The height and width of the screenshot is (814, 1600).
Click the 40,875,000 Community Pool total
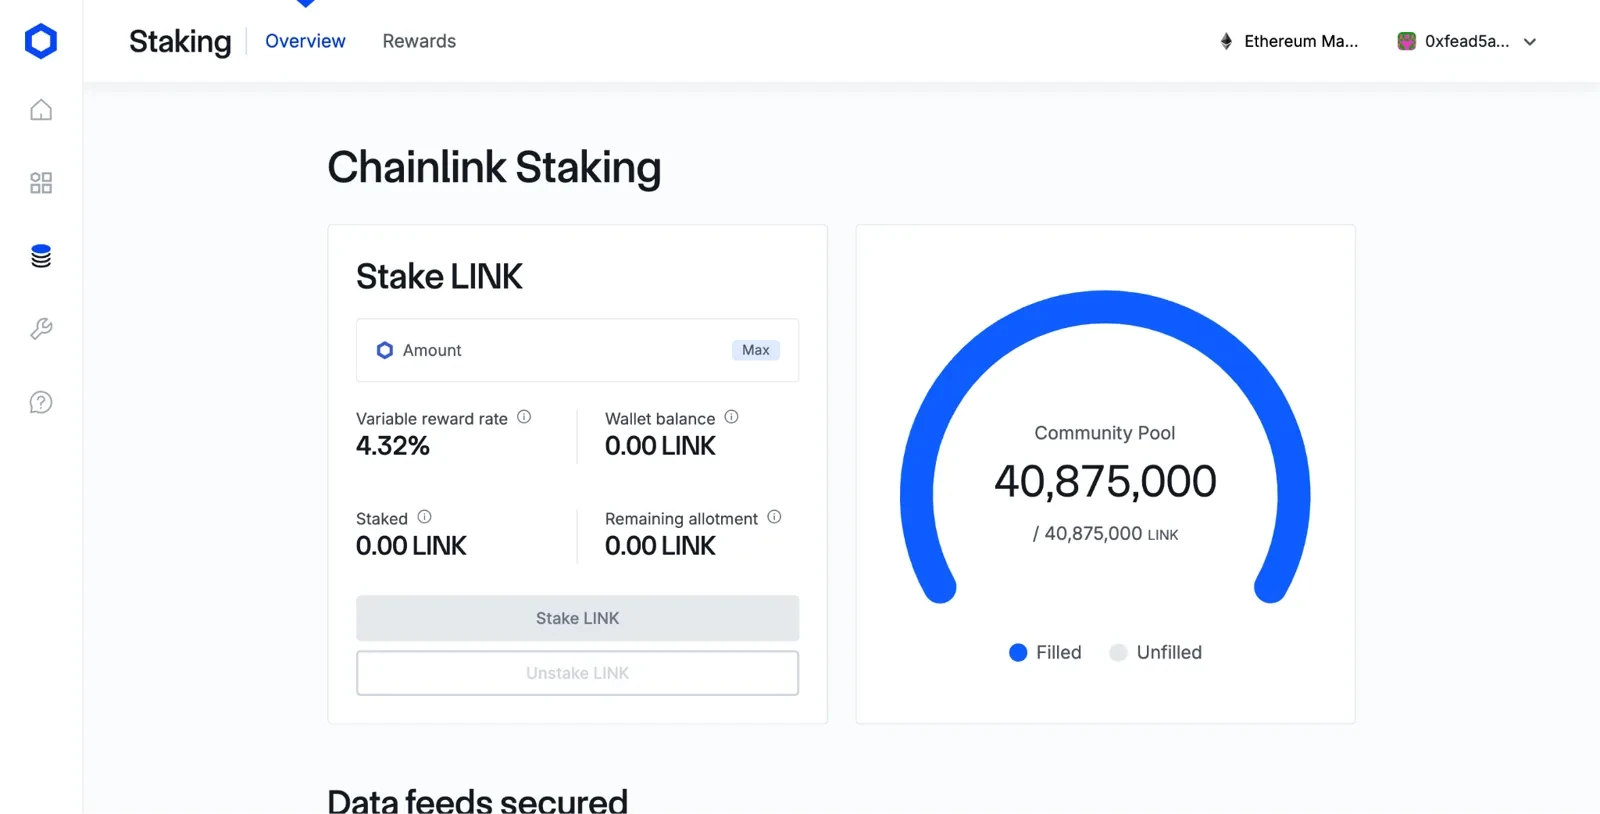[1105, 481]
